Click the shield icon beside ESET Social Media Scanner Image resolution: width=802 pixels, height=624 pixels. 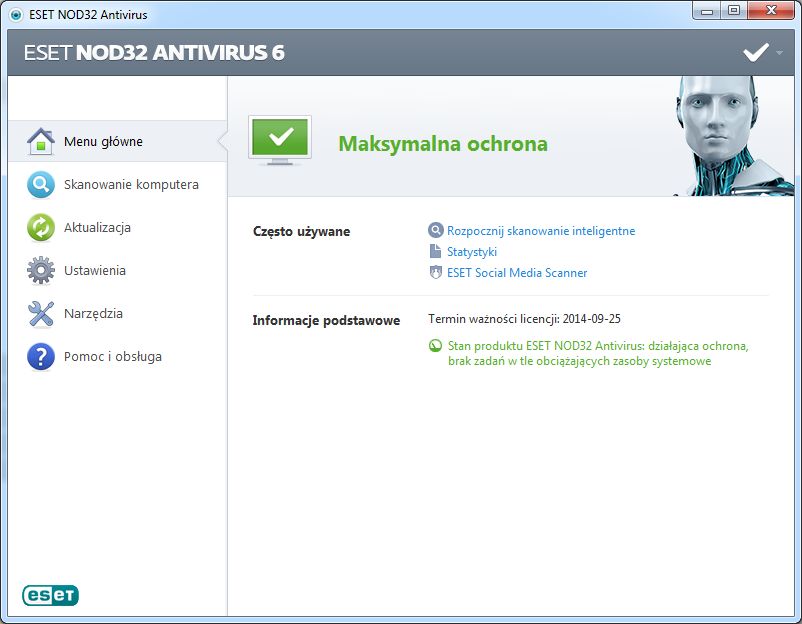(x=435, y=272)
